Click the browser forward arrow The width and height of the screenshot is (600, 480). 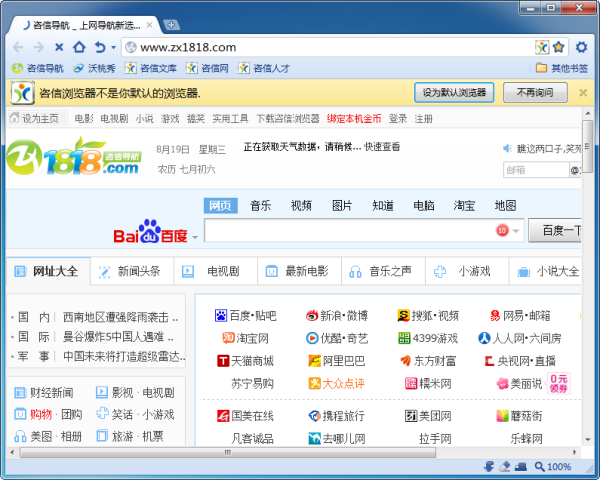point(39,47)
